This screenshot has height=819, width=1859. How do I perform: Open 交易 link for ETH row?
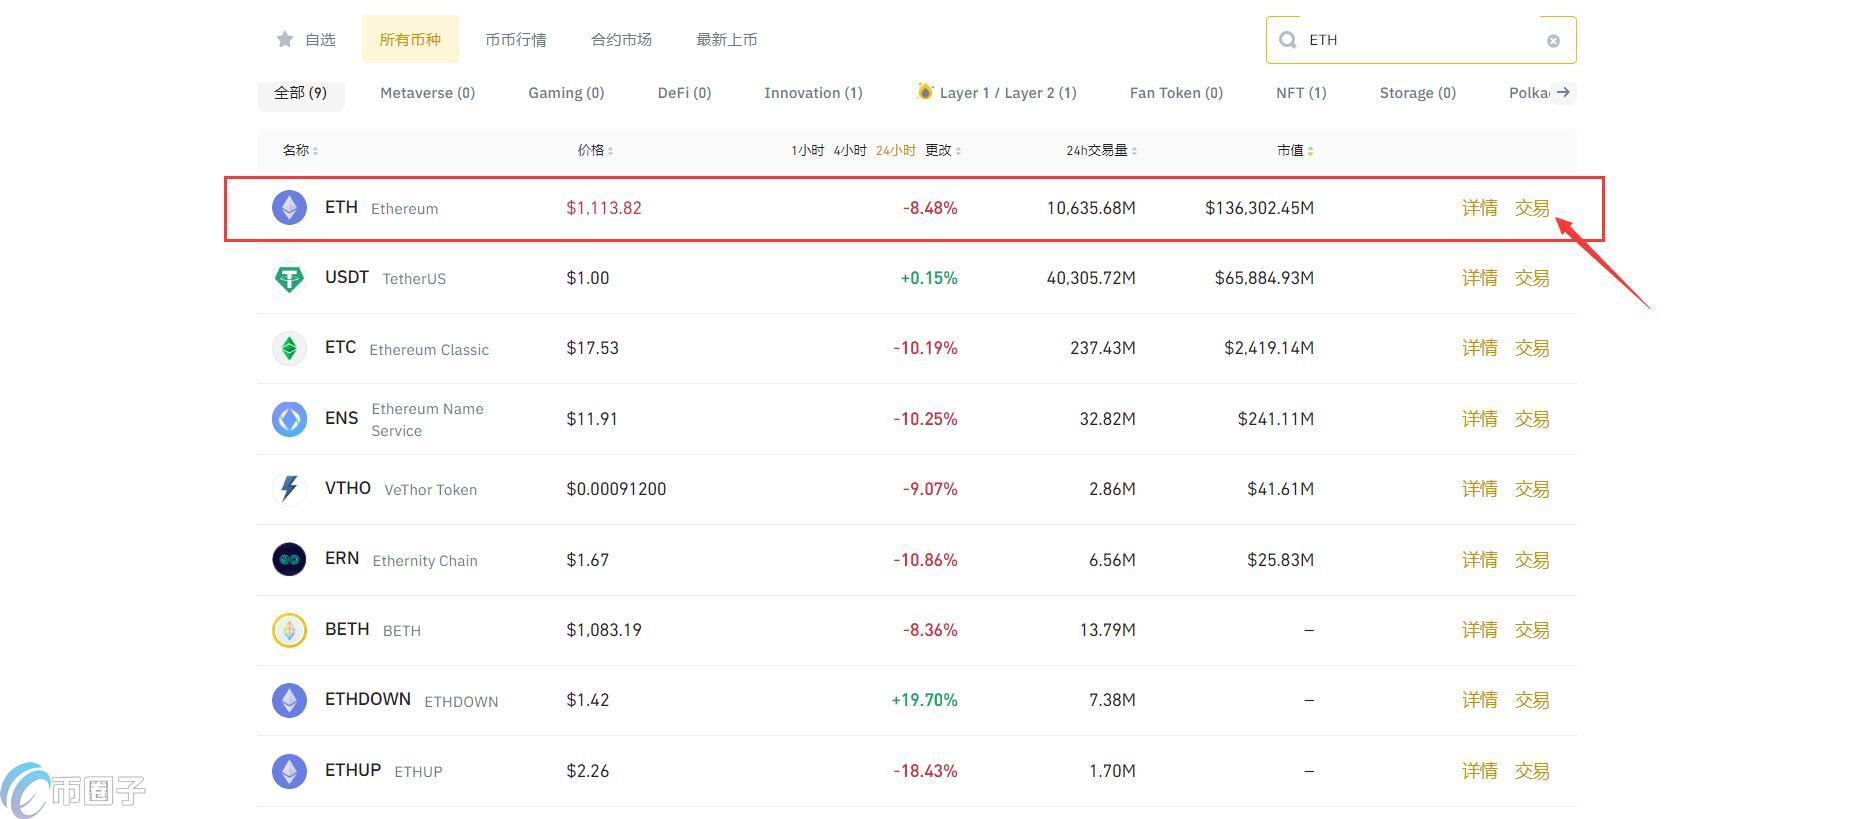point(1531,208)
